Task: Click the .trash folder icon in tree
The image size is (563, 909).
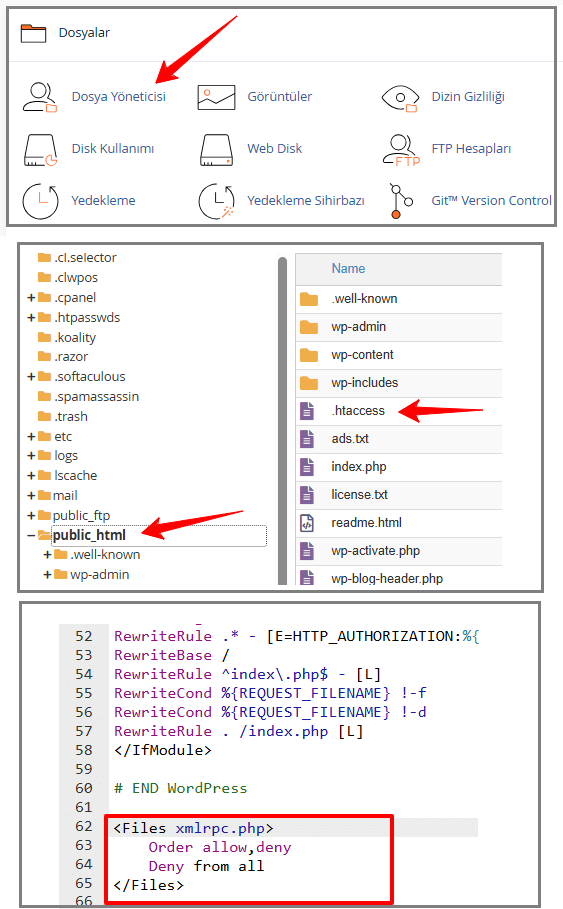Action: coord(44,416)
